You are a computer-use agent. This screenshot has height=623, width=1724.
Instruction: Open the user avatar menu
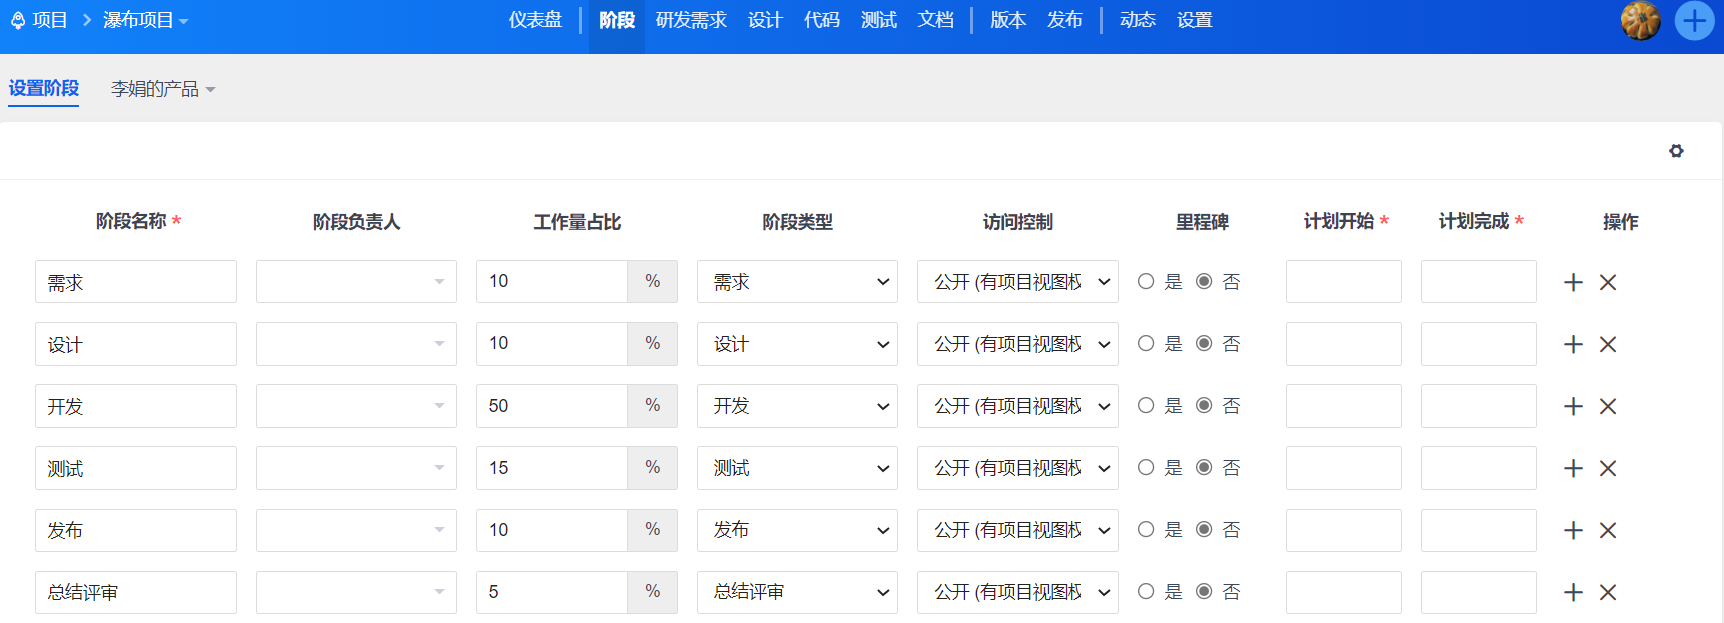(1640, 20)
